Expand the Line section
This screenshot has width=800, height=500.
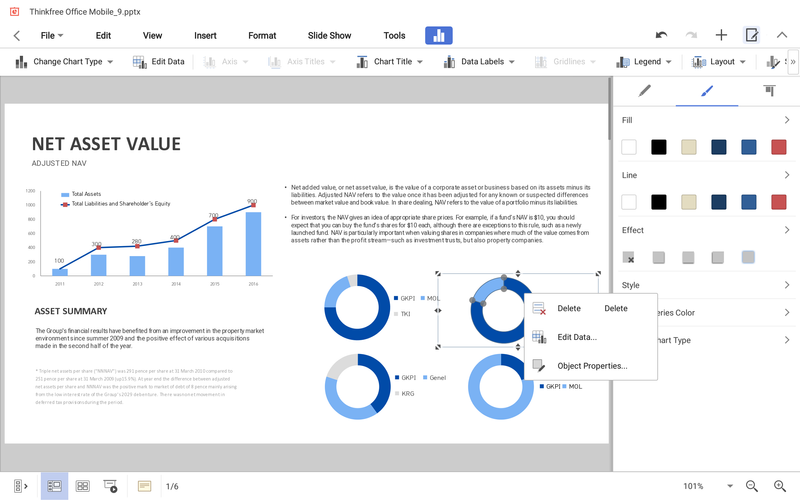(x=706, y=175)
